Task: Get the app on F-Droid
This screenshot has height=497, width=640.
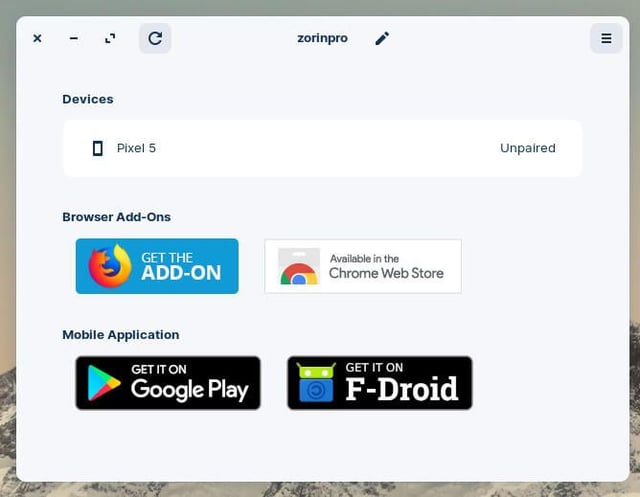Action: click(x=380, y=383)
